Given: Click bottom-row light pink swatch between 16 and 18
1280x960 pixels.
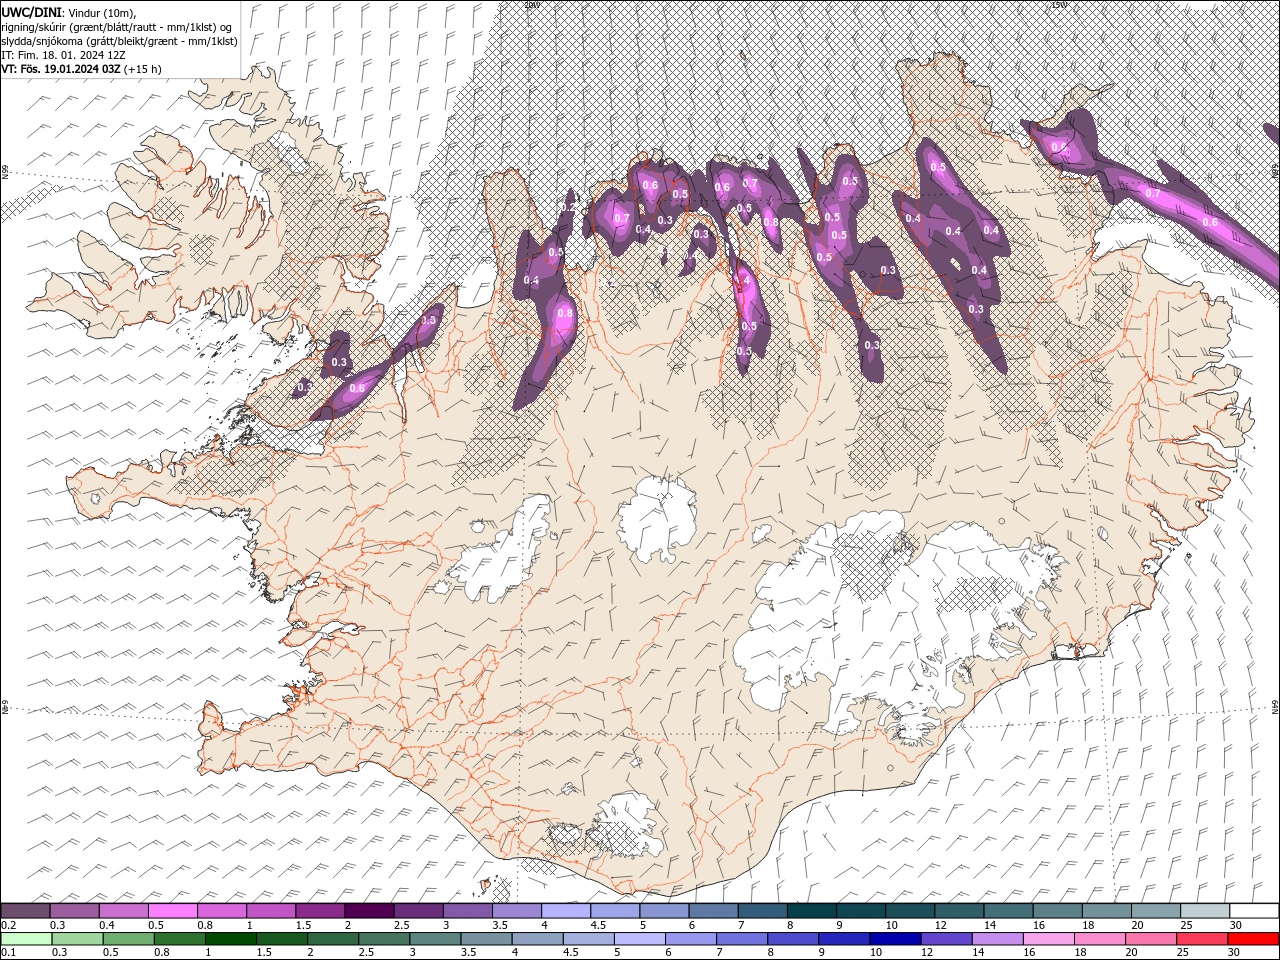Looking at the screenshot, I should 1049,939.
